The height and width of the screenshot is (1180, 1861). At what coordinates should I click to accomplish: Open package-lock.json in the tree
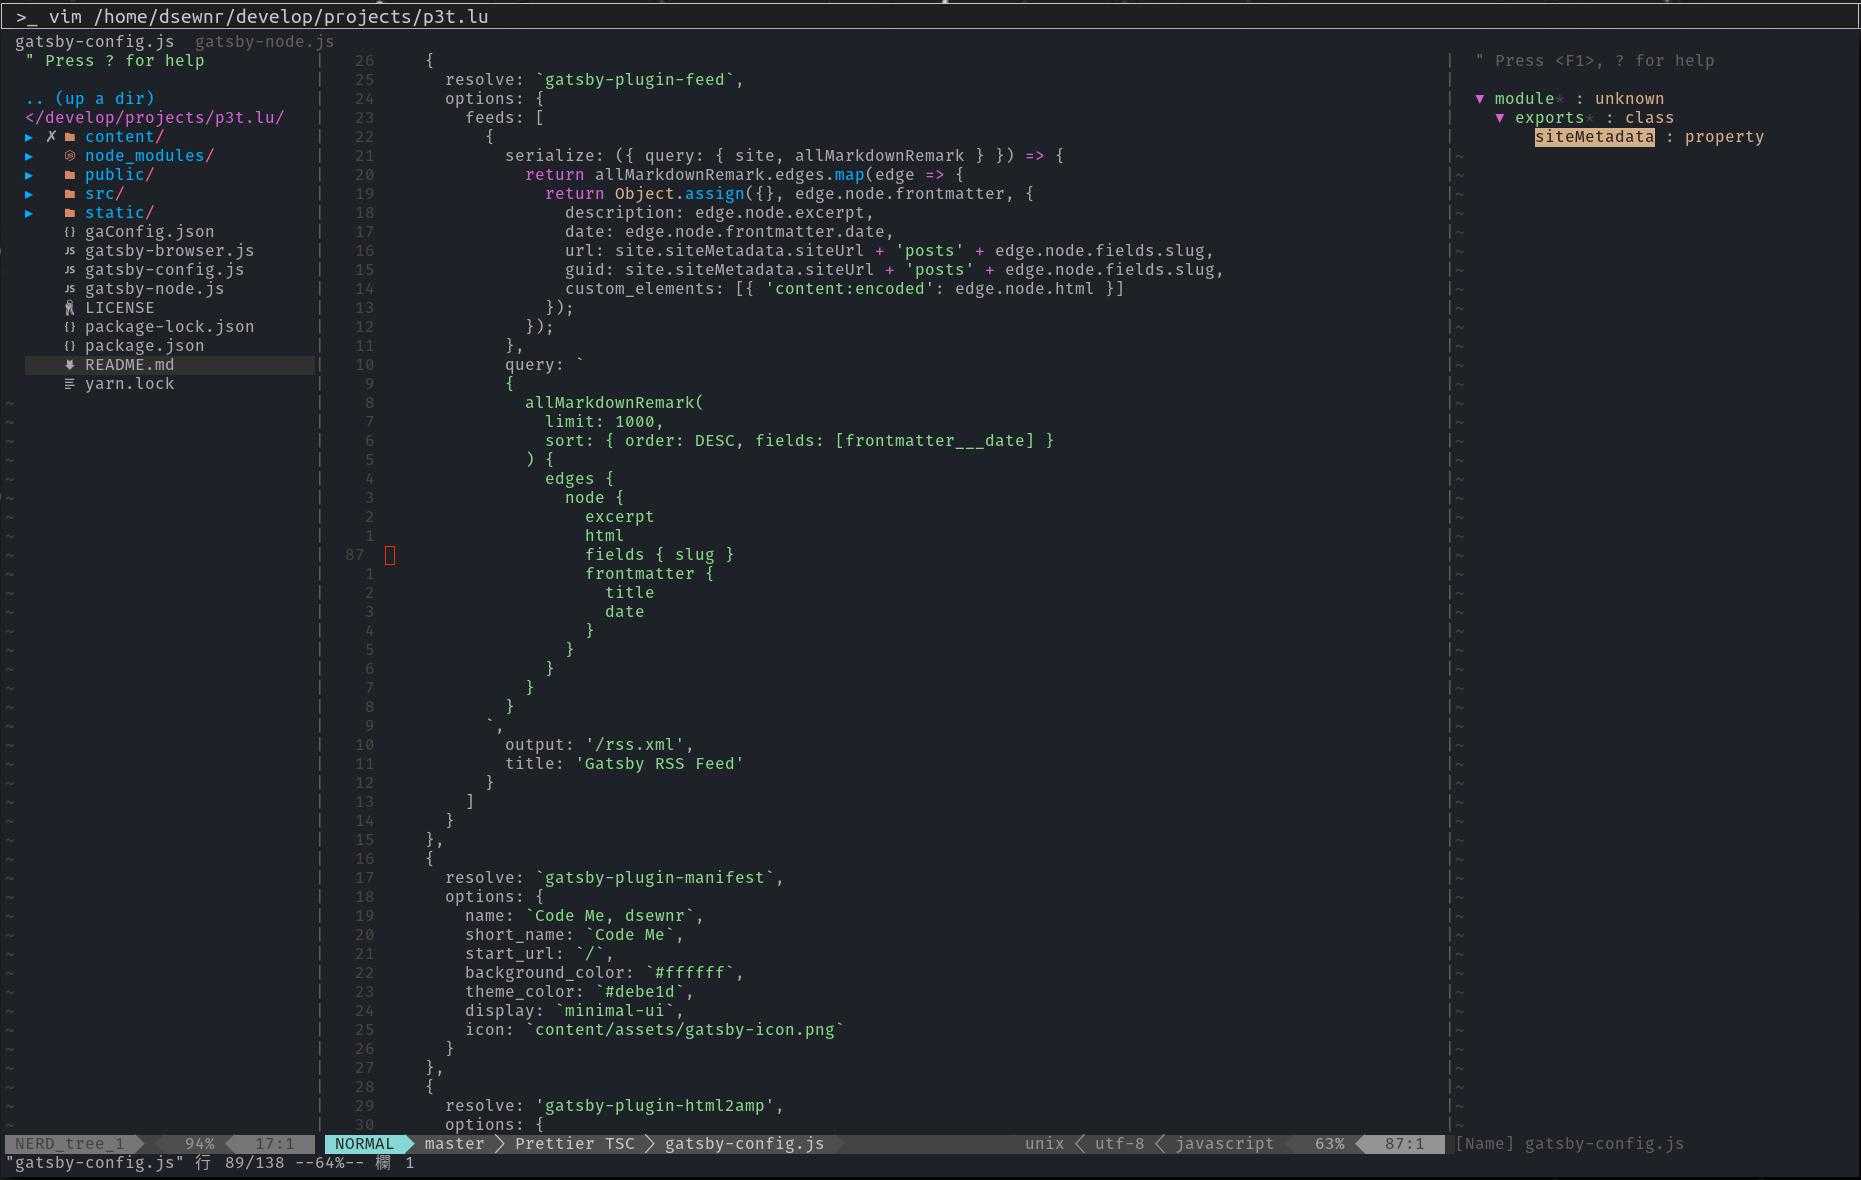pyautogui.click(x=169, y=327)
